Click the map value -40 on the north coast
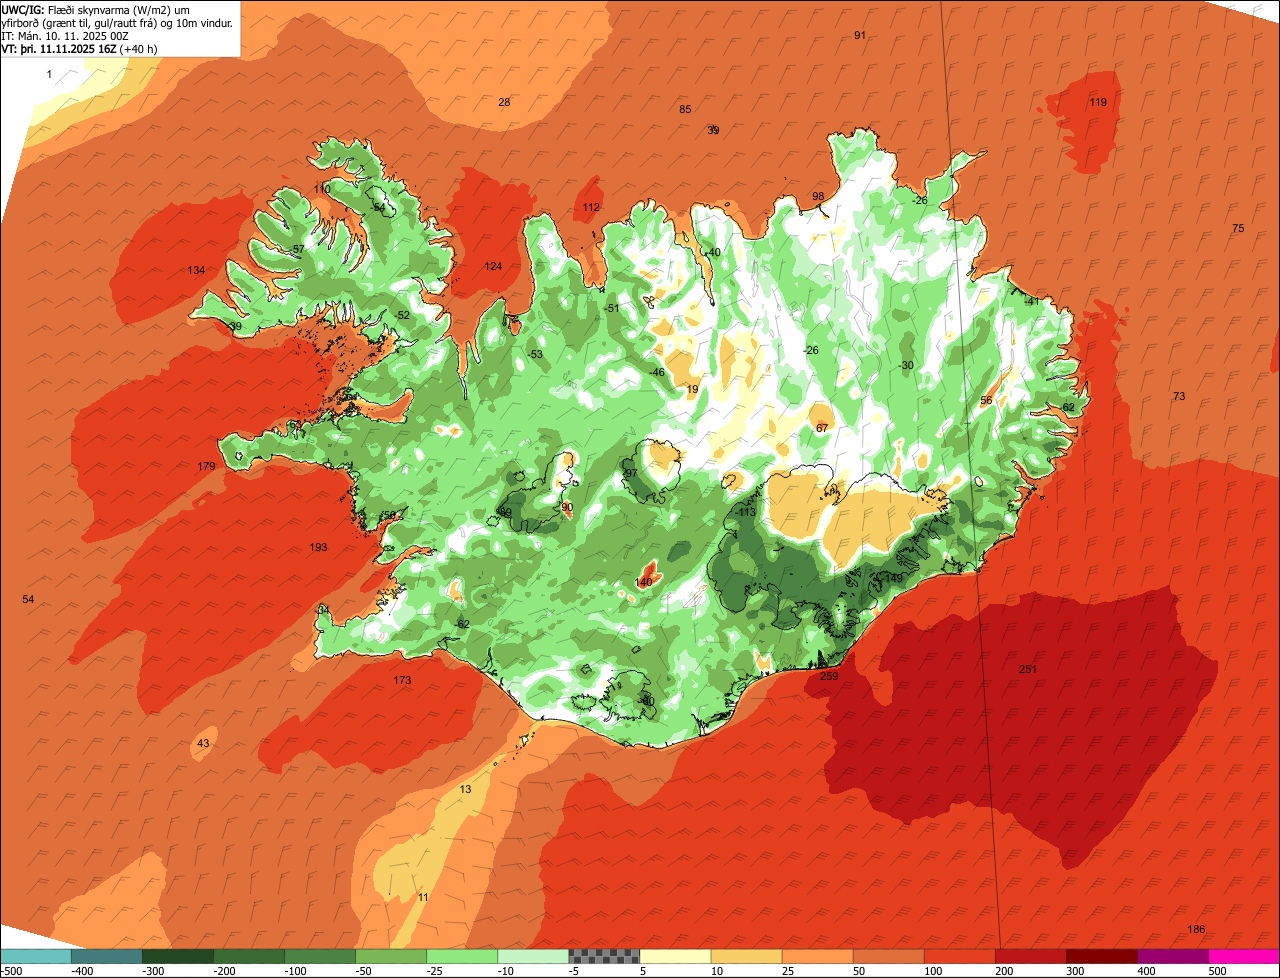The image size is (1280, 978). point(712,252)
